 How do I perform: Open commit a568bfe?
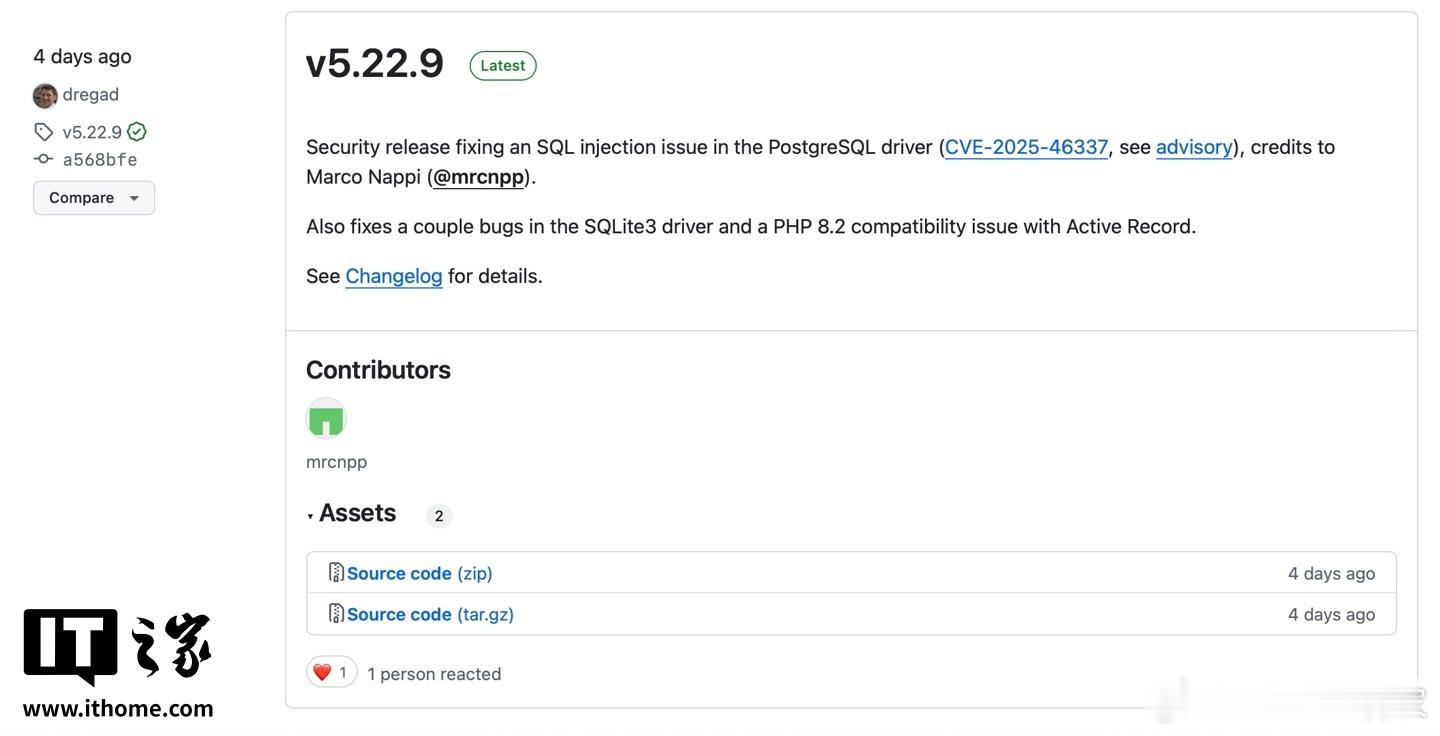tap(100, 159)
